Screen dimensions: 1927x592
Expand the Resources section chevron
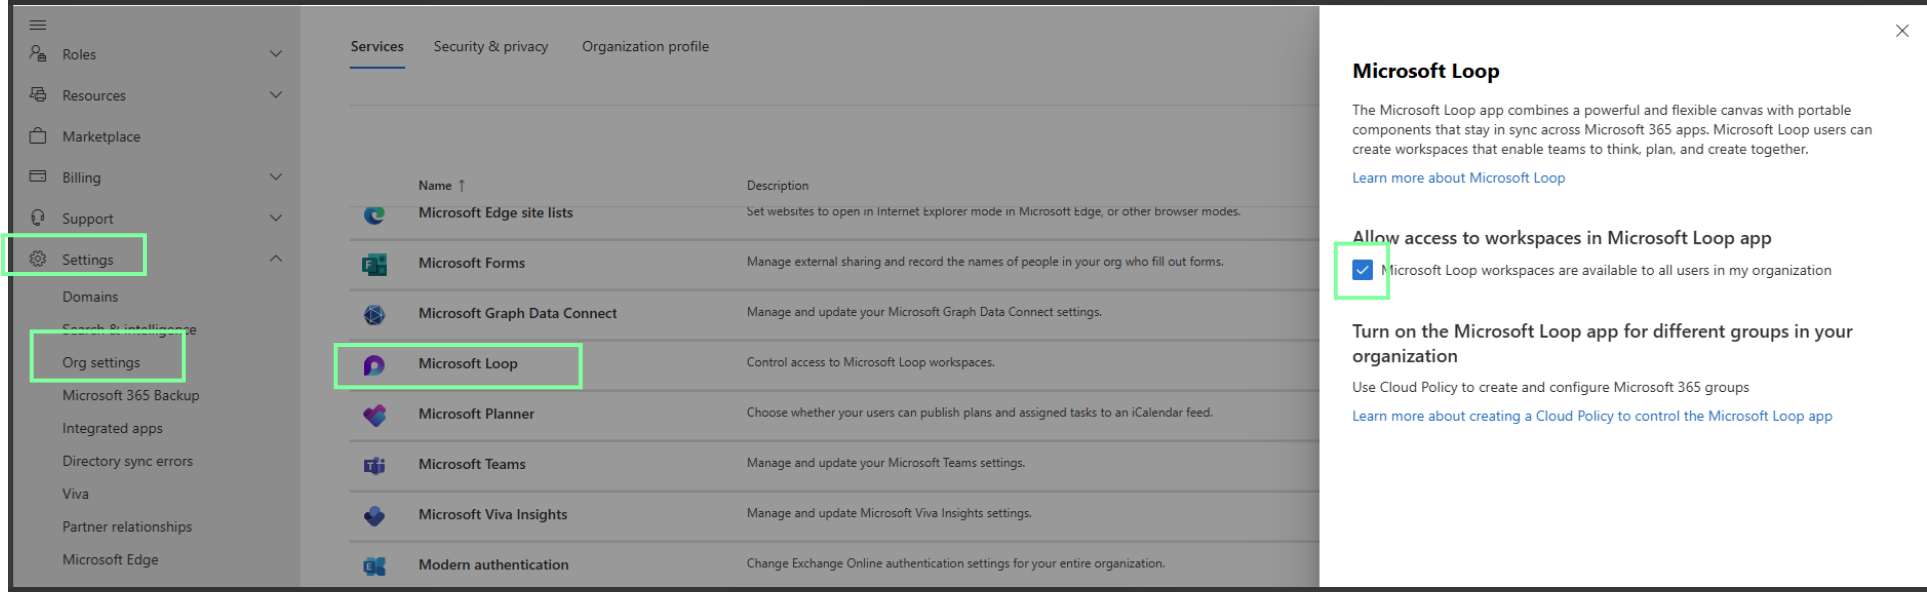pyautogui.click(x=276, y=95)
